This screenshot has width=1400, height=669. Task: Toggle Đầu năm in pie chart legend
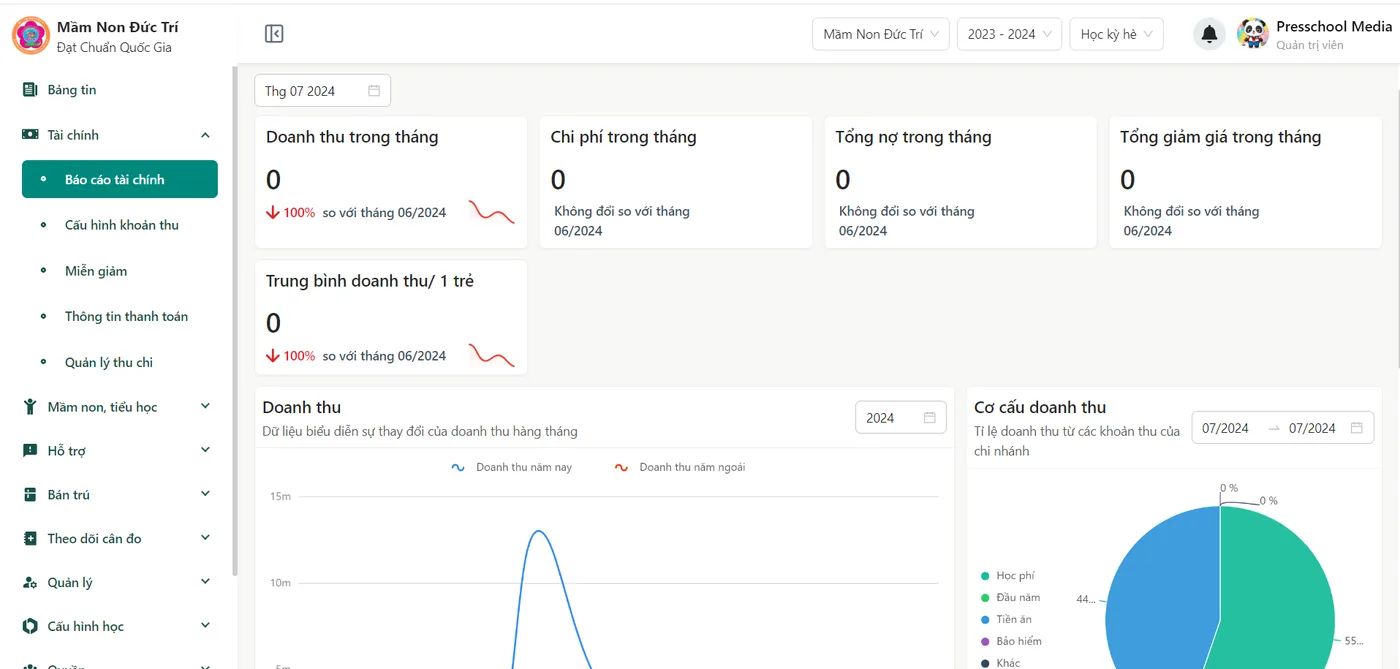1011,598
